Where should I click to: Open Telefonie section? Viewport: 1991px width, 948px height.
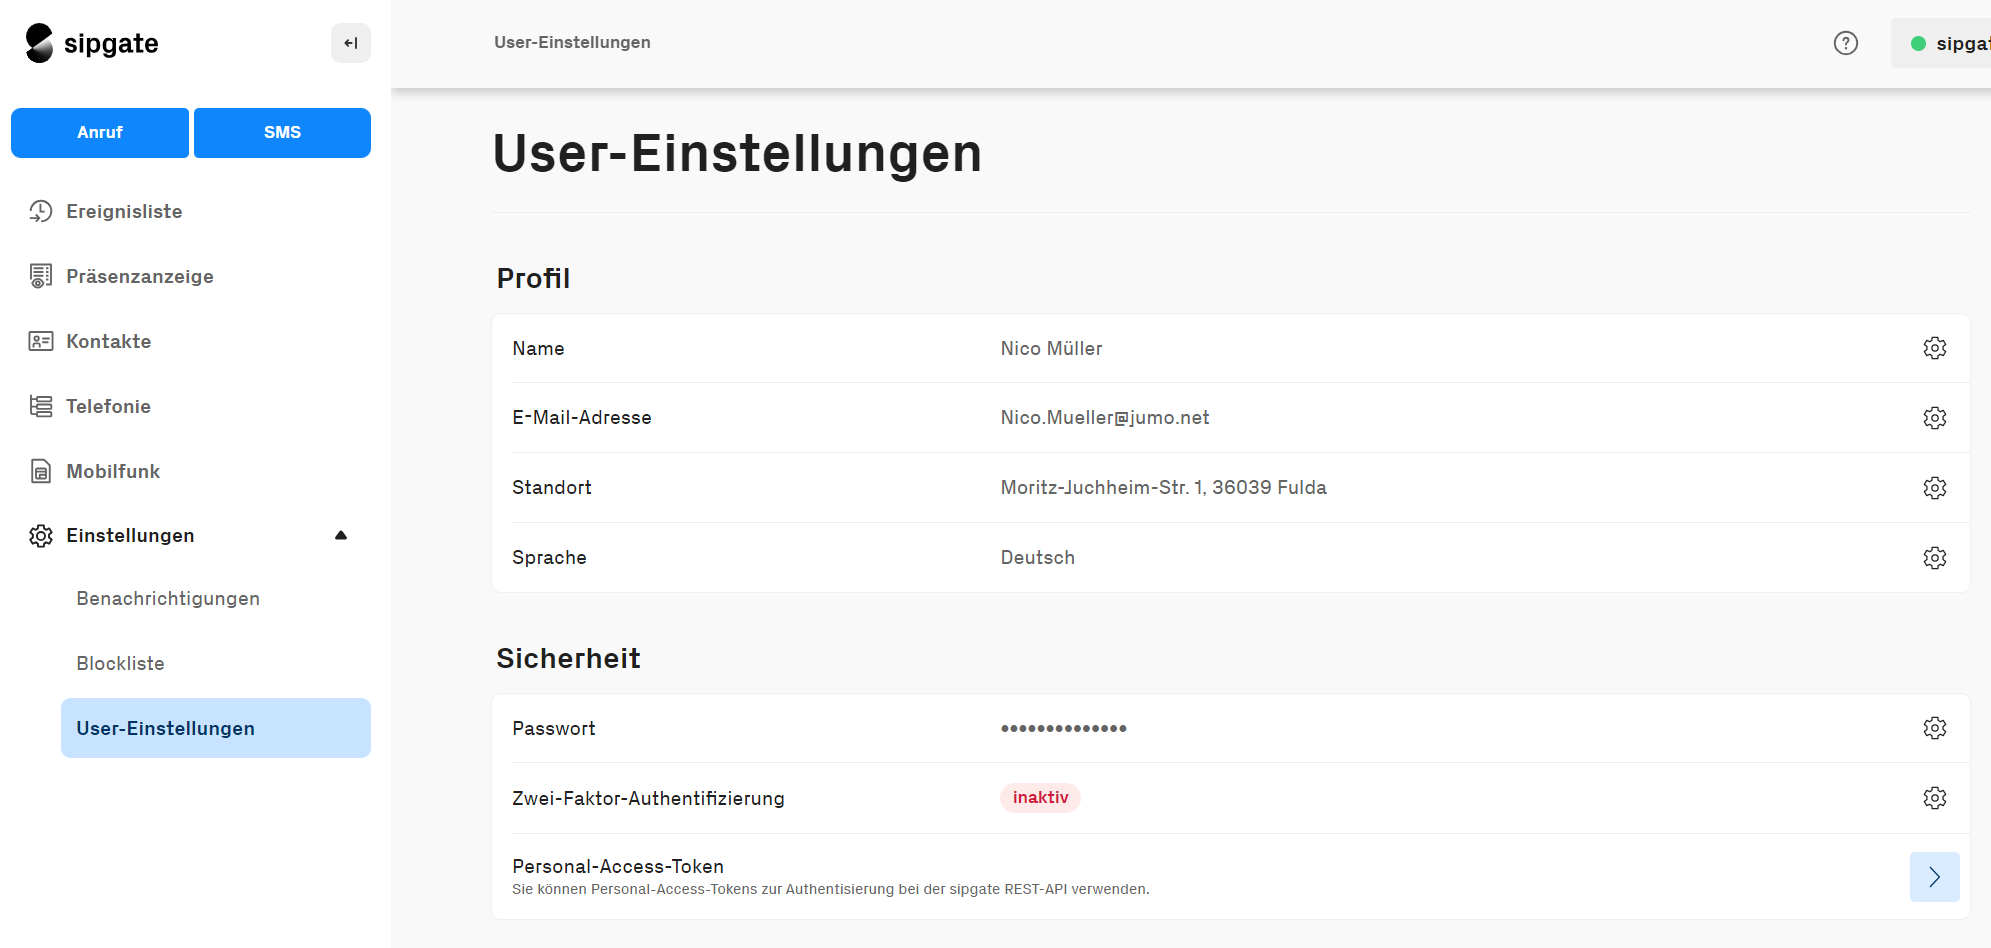pos(108,406)
